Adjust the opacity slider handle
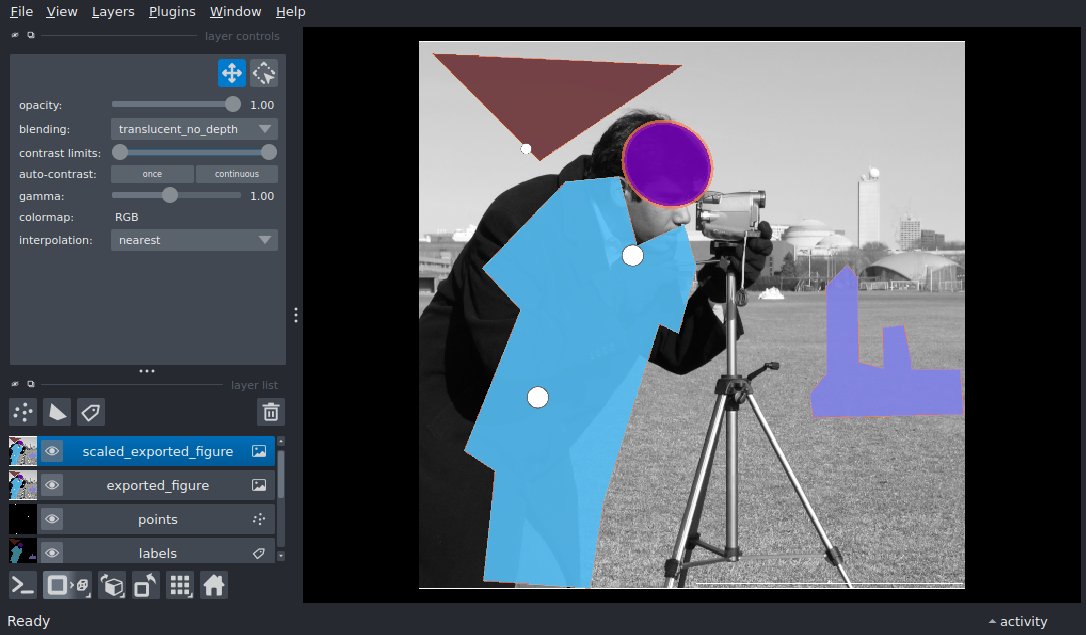 coord(233,105)
